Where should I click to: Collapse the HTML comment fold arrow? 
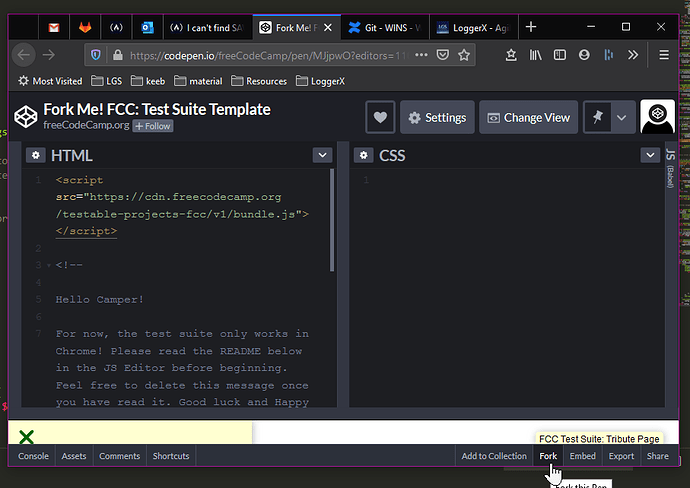(49, 265)
